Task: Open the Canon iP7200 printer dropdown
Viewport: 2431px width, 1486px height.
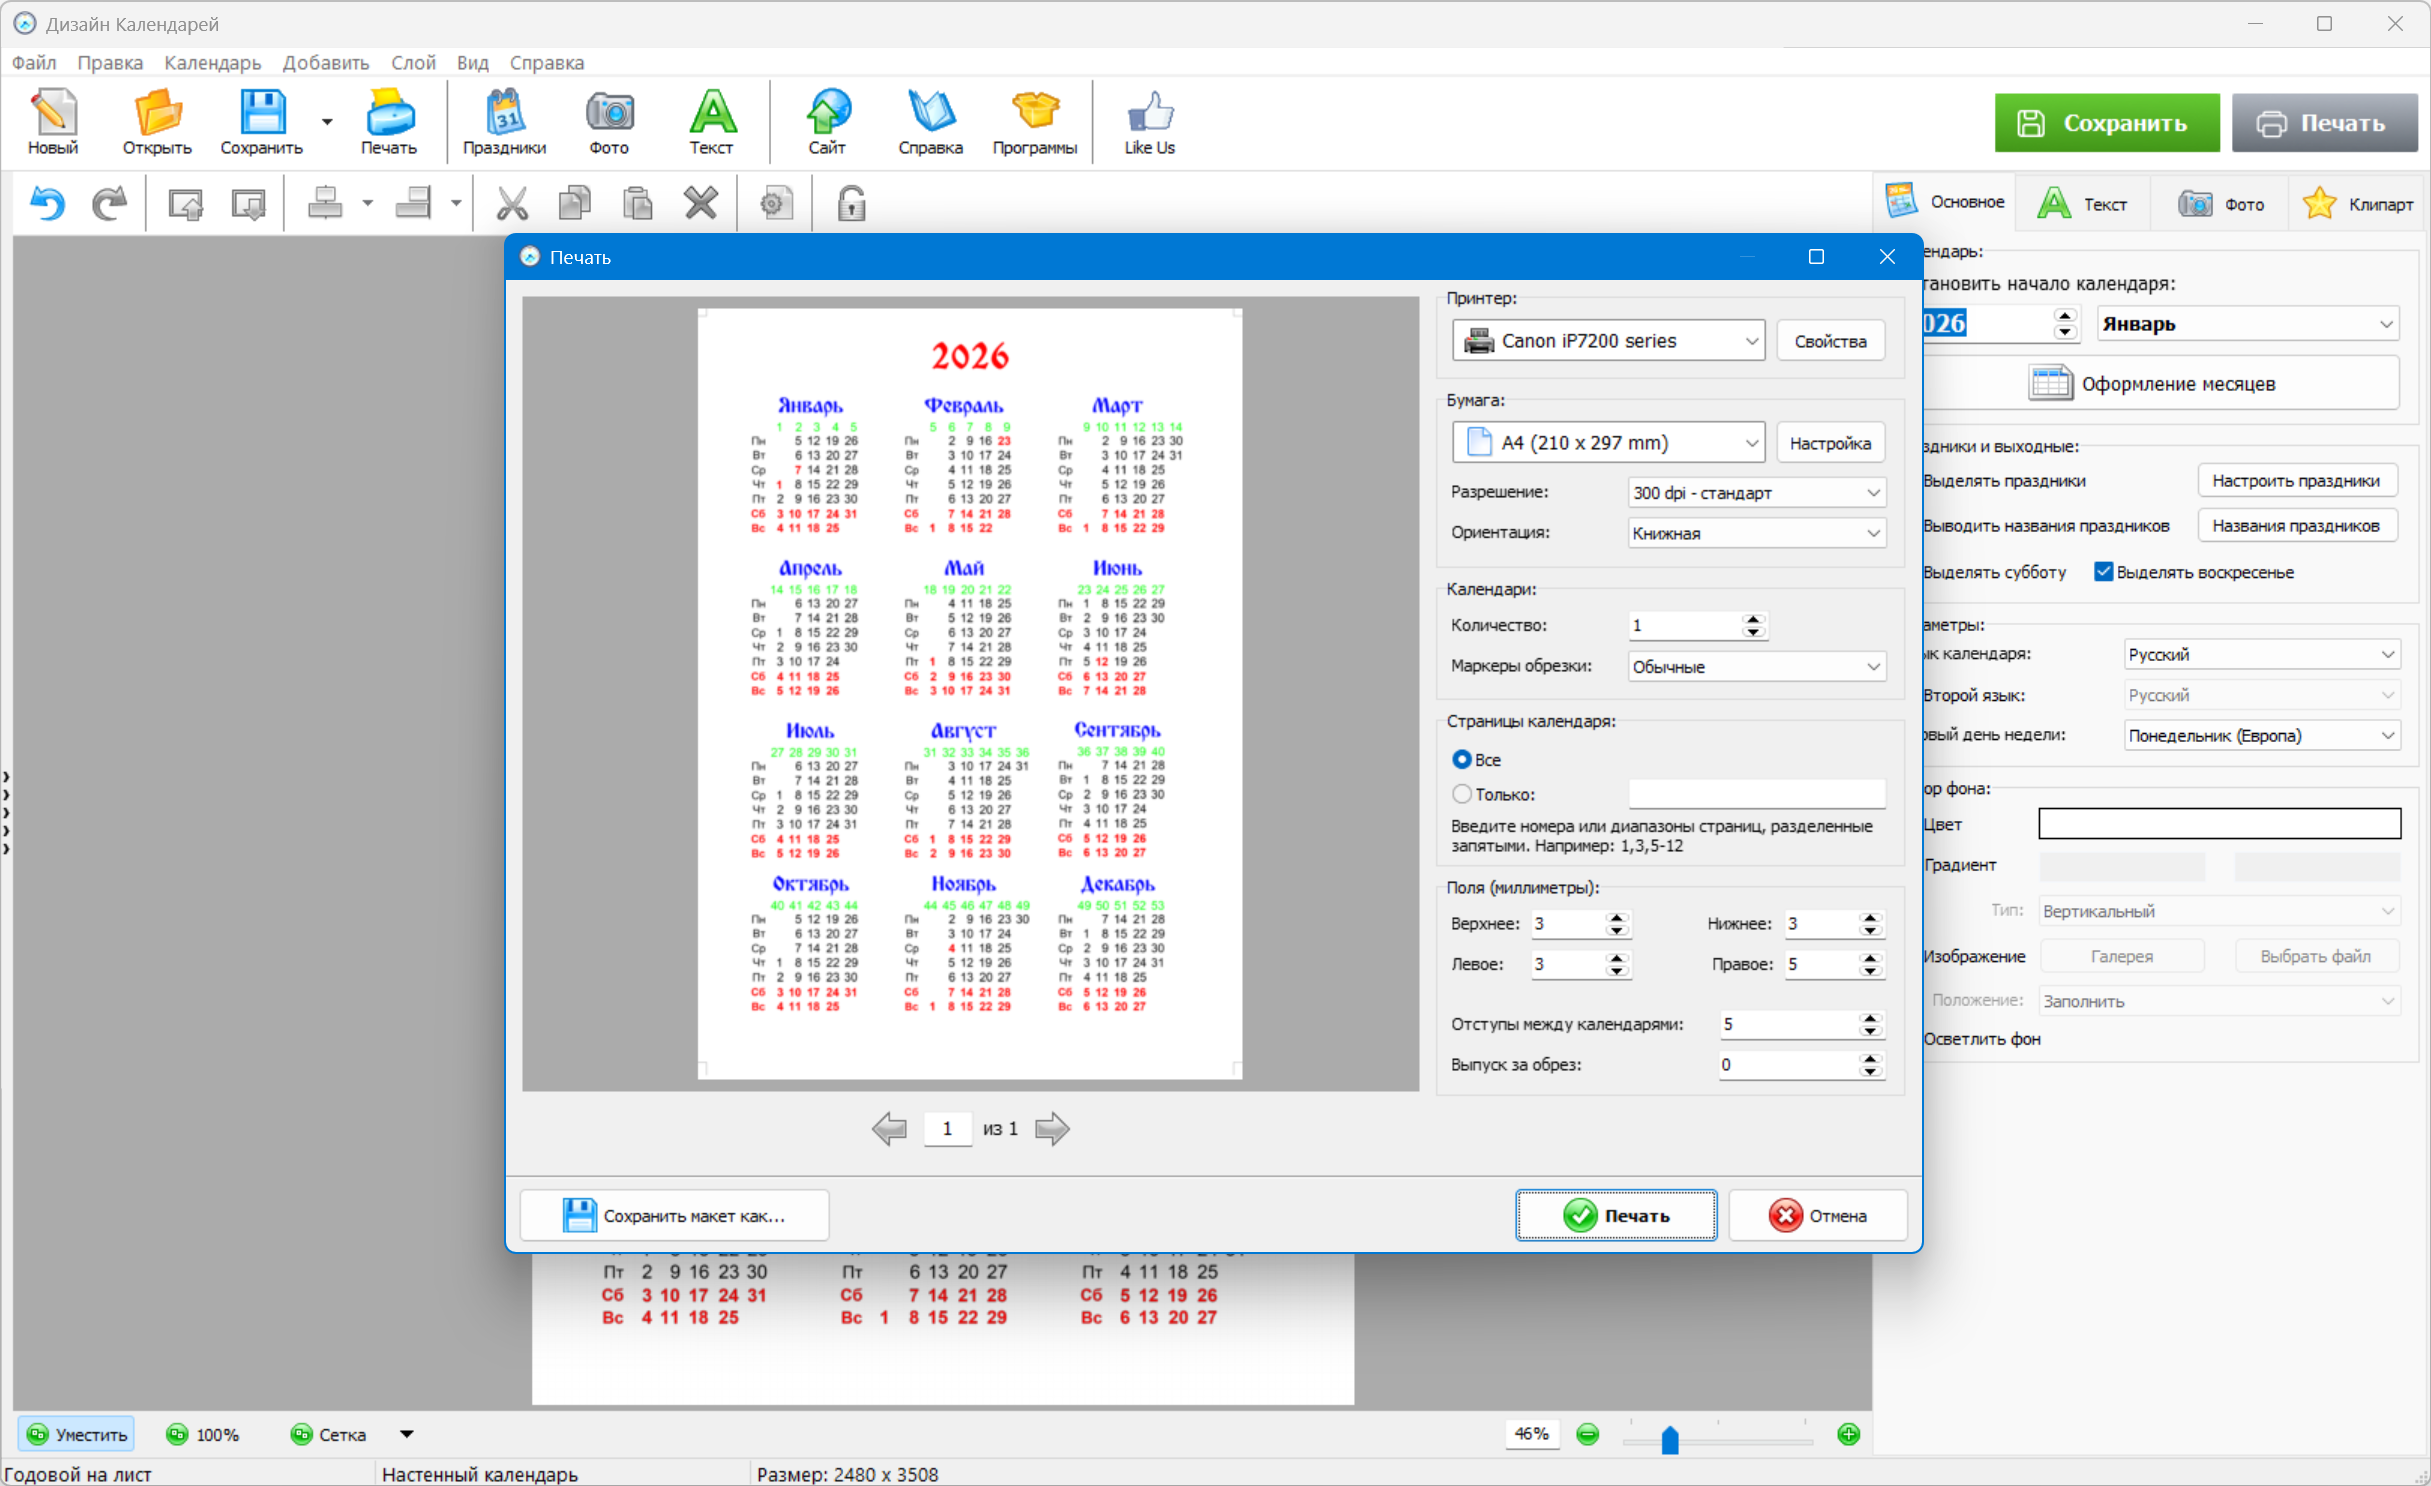Action: [1608, 341]
